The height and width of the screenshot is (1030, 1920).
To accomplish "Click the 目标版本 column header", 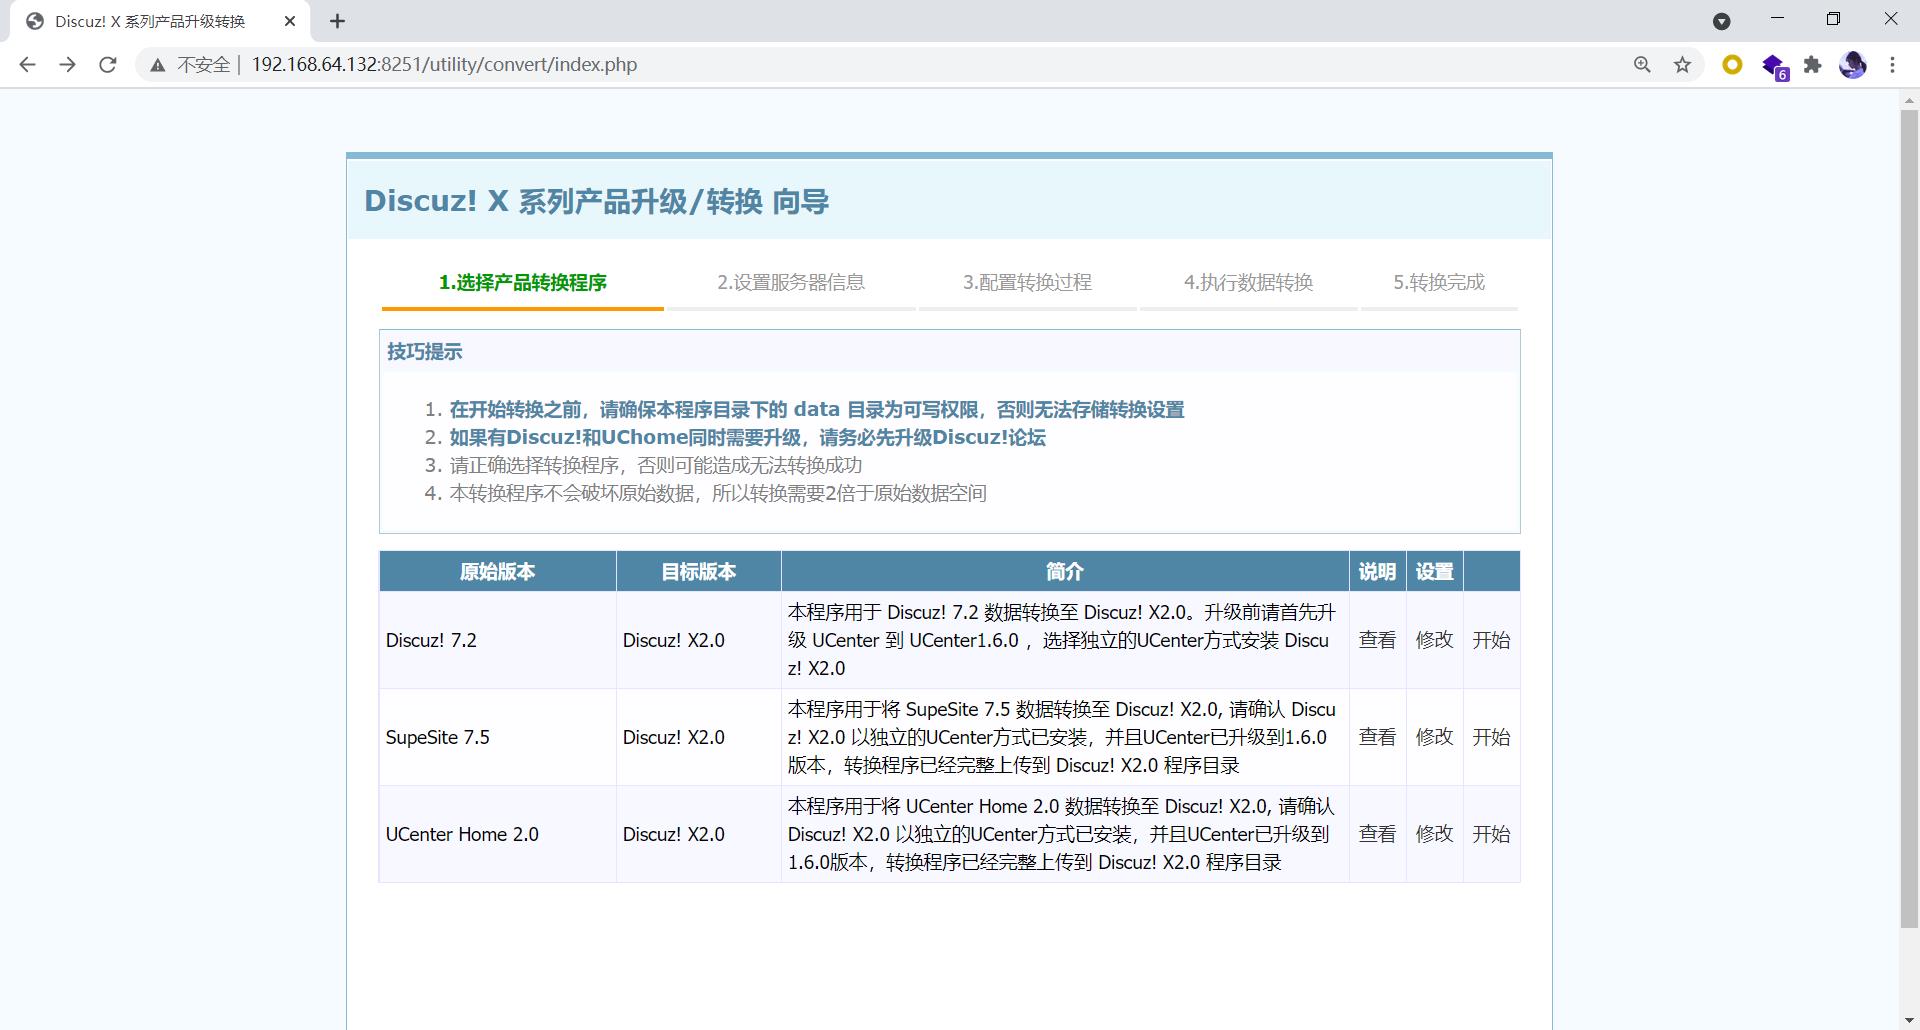I will pyautogui.click(x=698, y=572).
